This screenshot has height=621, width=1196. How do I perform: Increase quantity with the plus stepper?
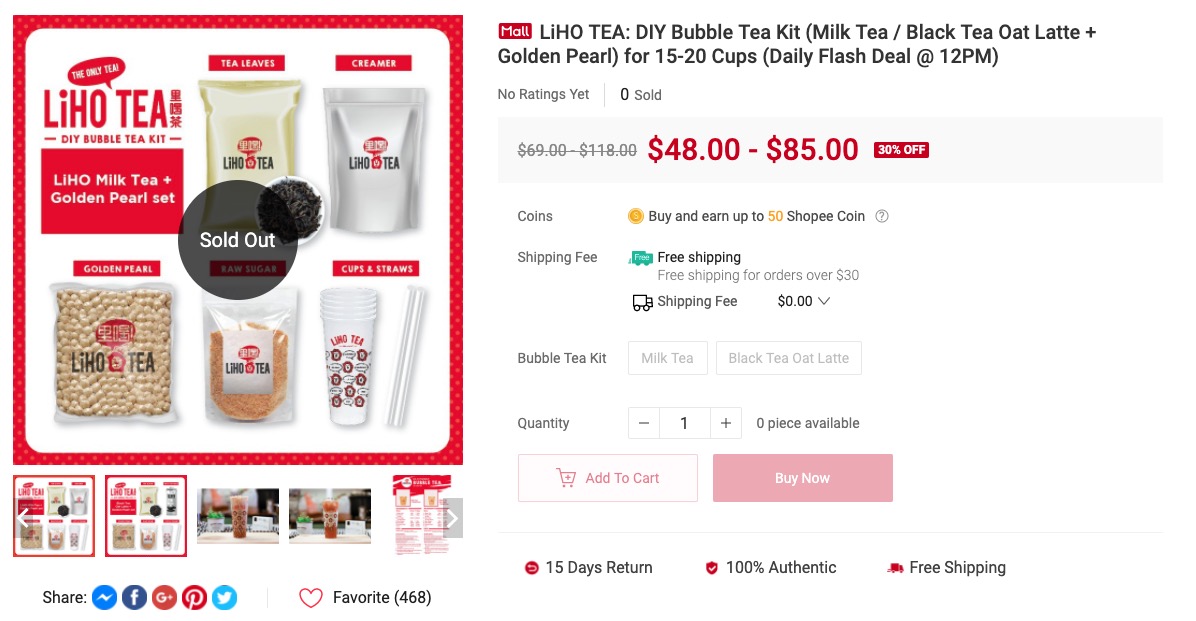726,423
